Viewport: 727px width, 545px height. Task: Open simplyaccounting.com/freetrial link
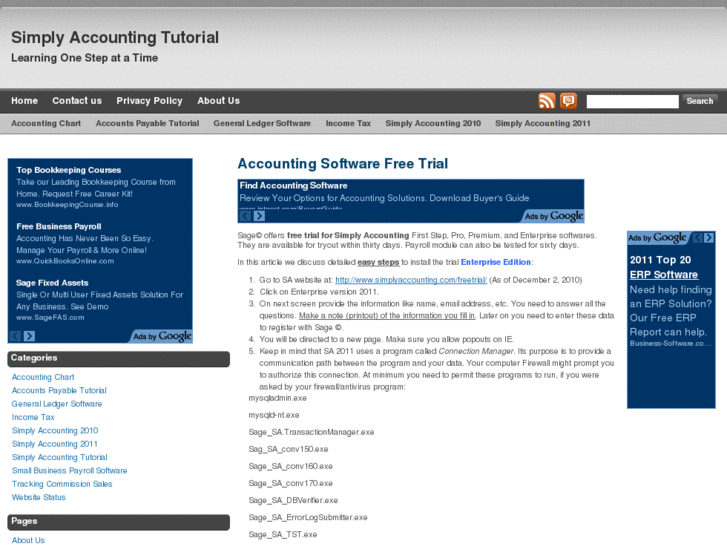[411, 280]
